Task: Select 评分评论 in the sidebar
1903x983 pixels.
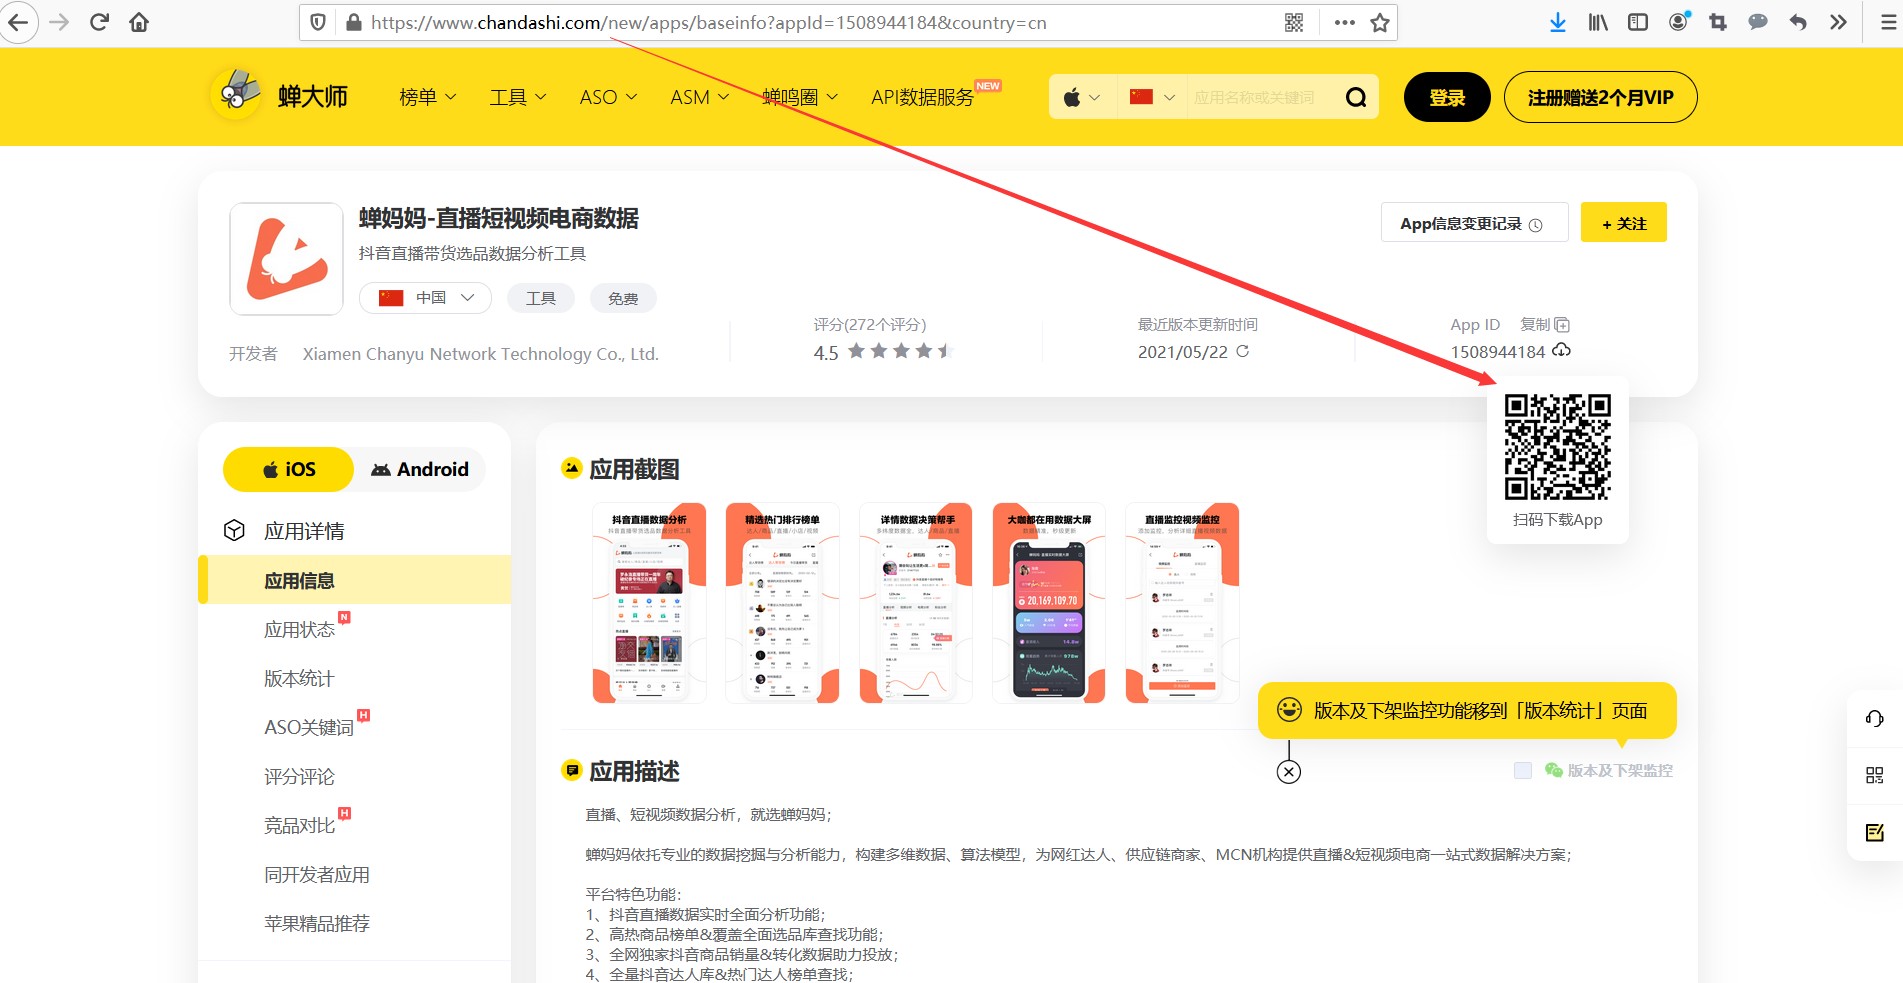Action: click(x=299, y=777)
